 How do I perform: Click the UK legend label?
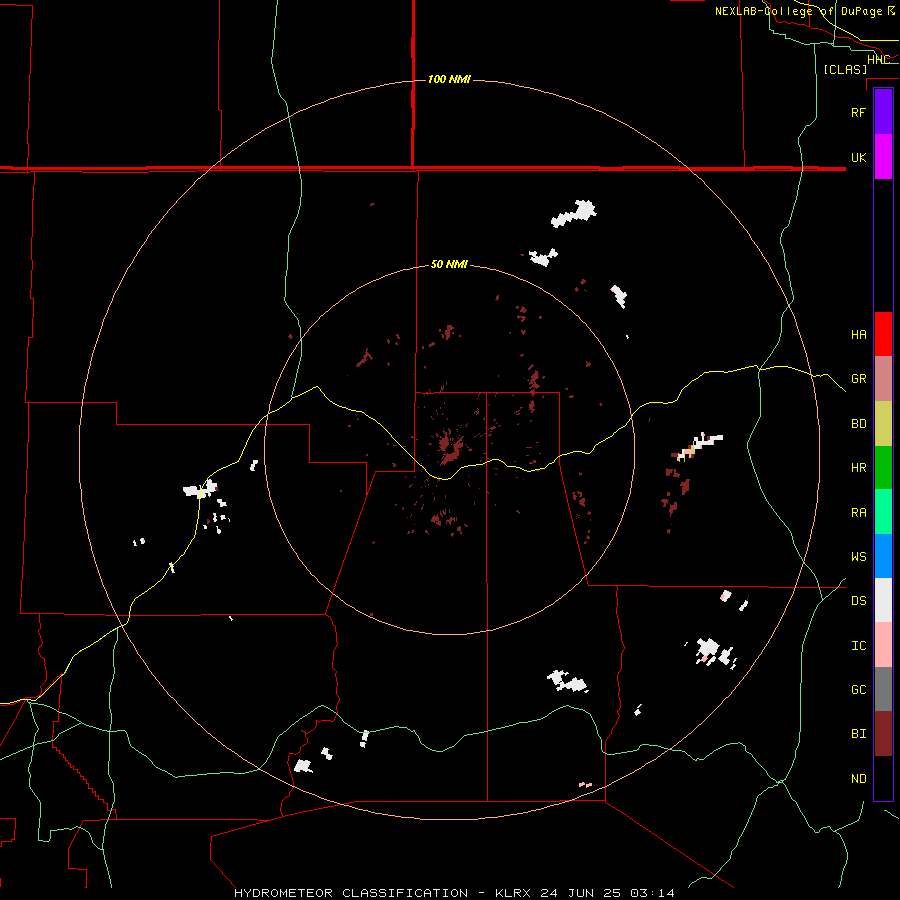pyautogui.click(x=858, y=157)
